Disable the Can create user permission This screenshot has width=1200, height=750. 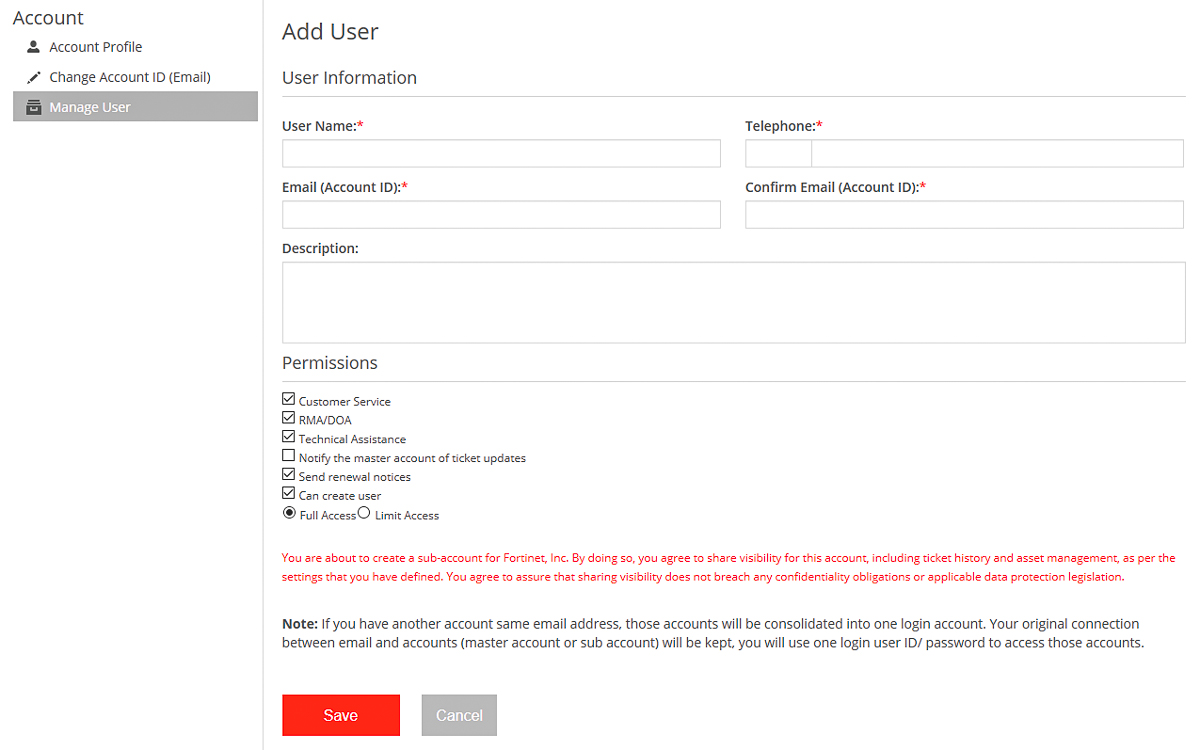288,493
